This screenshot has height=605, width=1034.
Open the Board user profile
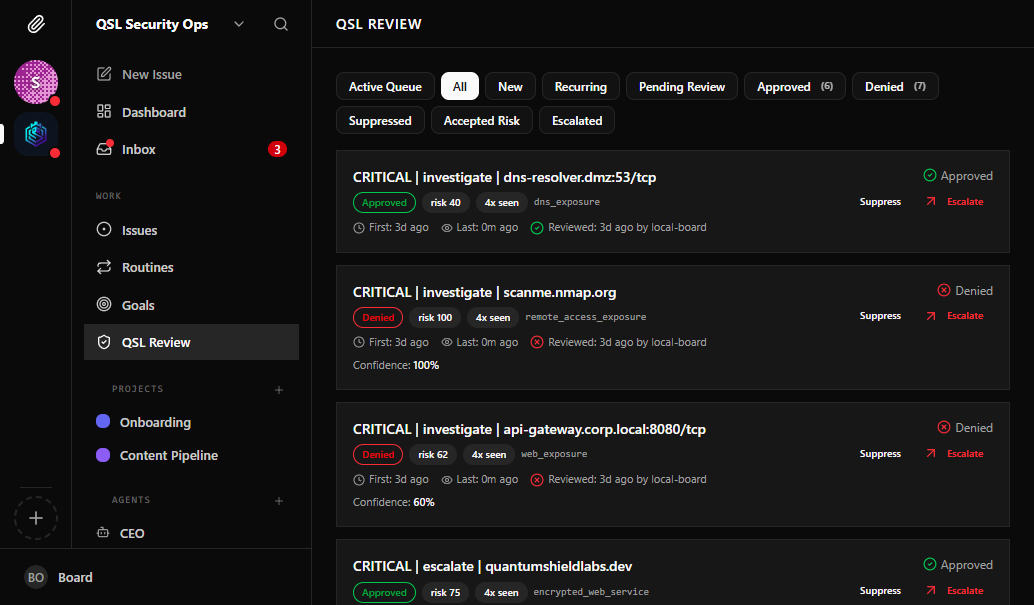click(x=59, y=577)
